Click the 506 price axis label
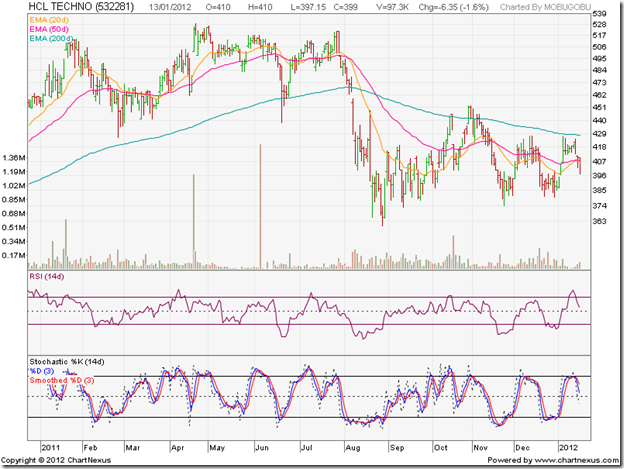 [x=599, y=47]
